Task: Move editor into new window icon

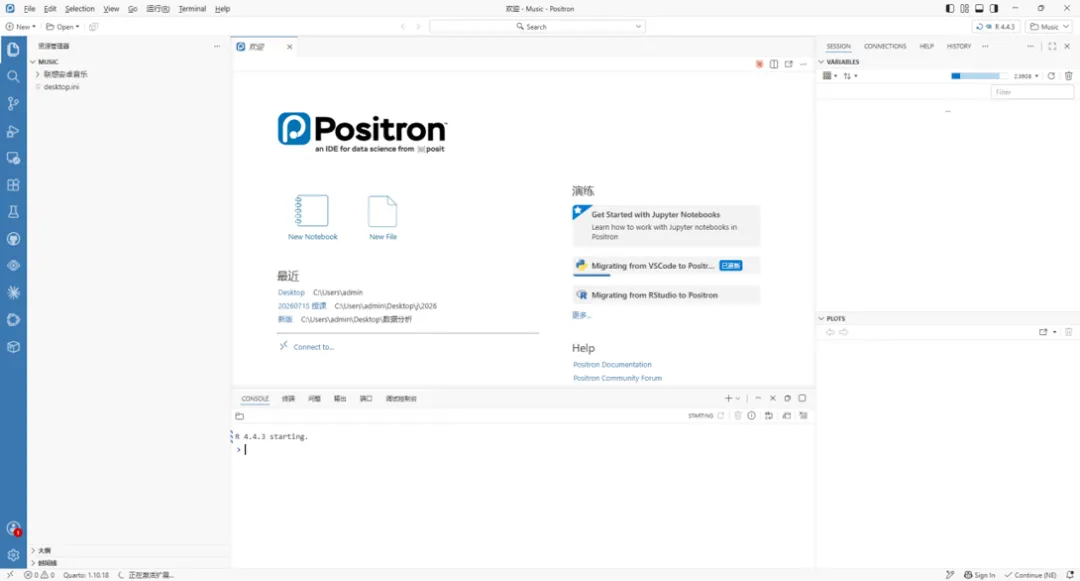Action: [789, 64]
